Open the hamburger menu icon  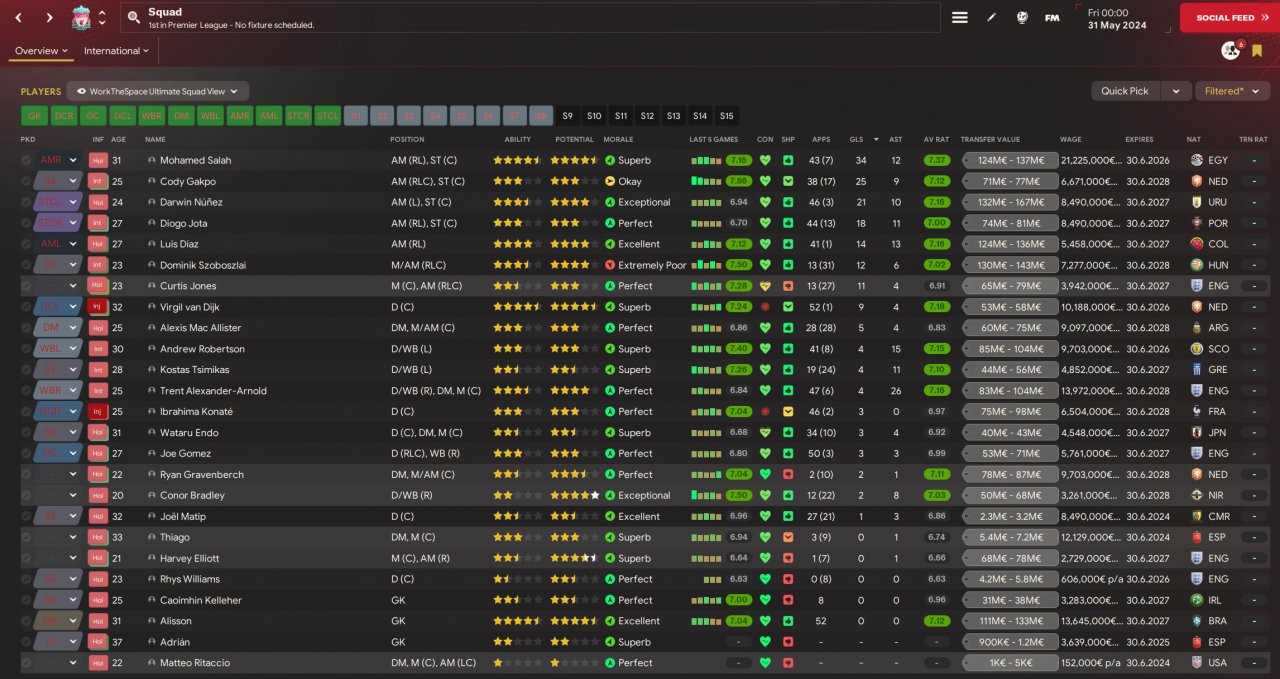point(960,17)
